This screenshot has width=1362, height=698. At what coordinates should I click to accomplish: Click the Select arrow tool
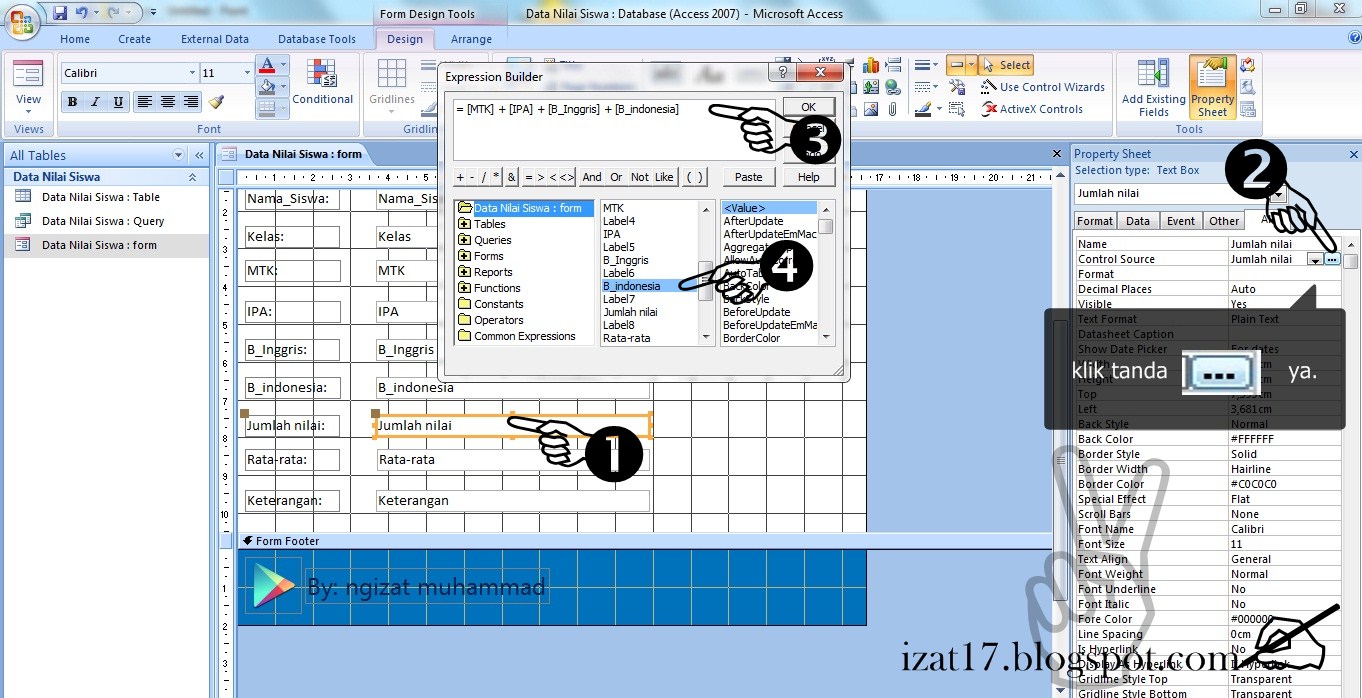click(1006, 65)
